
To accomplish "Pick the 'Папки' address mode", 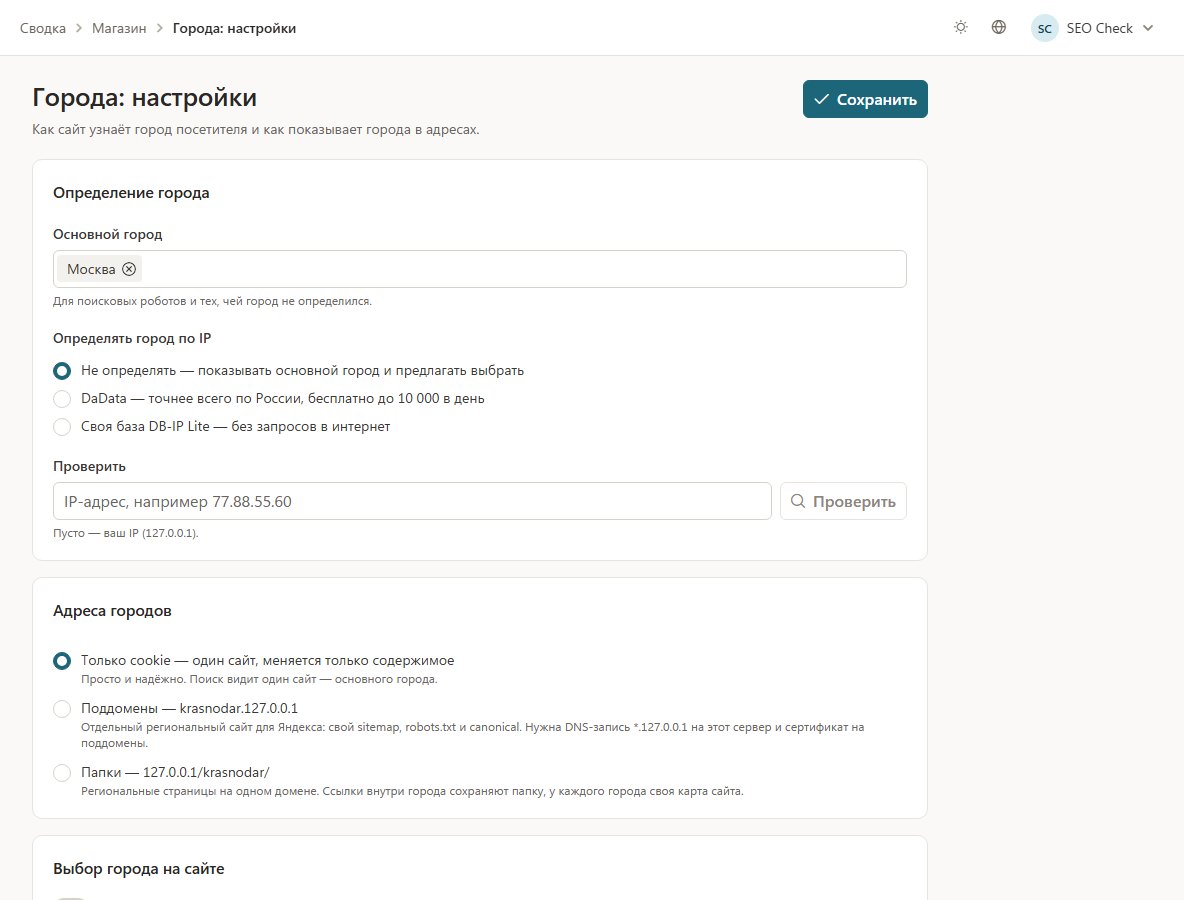I will [x=62, y=772].
